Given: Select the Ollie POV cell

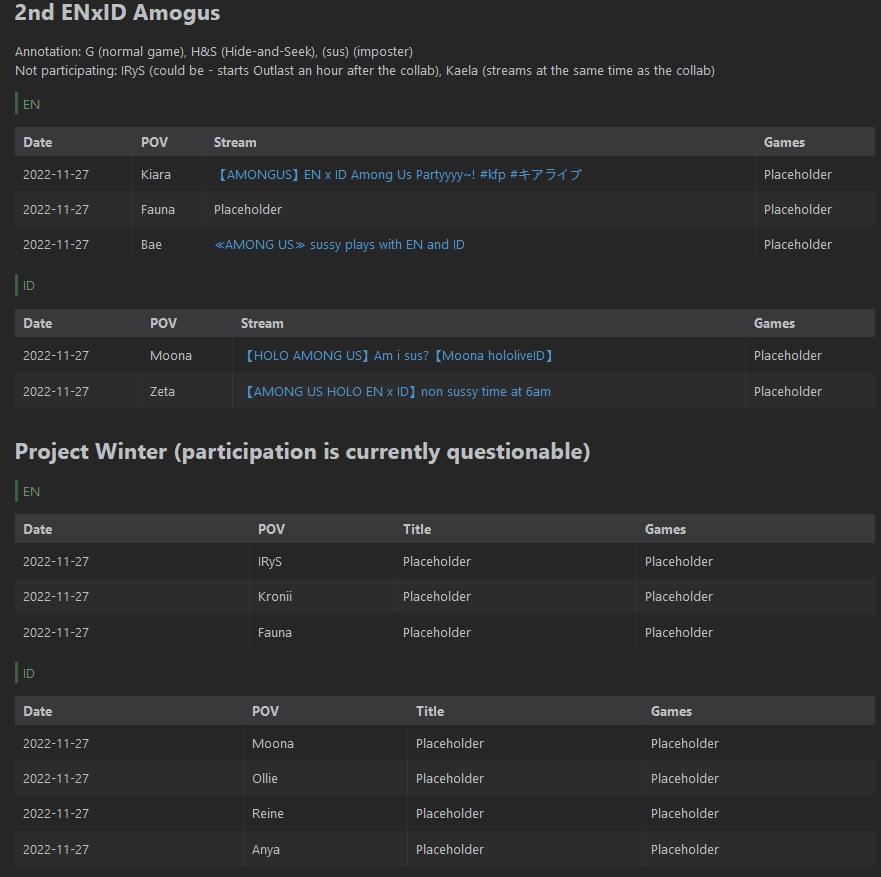Looking at the screenshot, I should coord(265,778).
